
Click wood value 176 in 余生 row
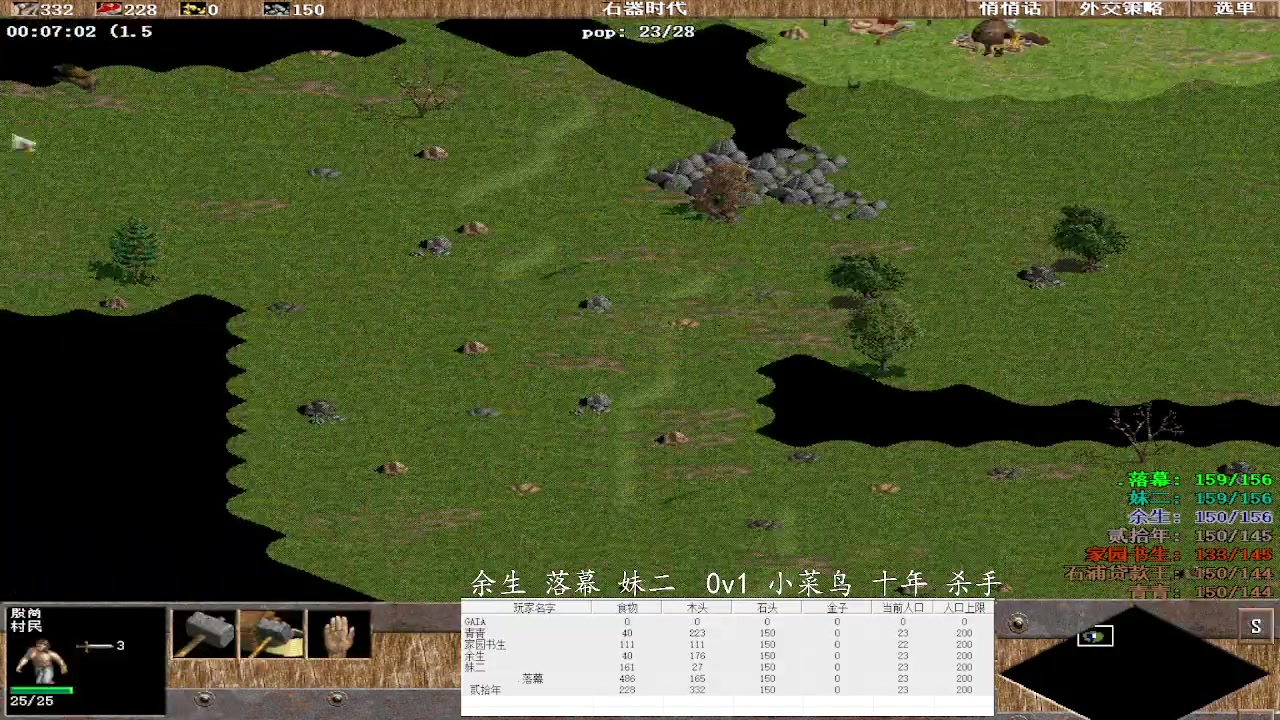pos(697,656)
